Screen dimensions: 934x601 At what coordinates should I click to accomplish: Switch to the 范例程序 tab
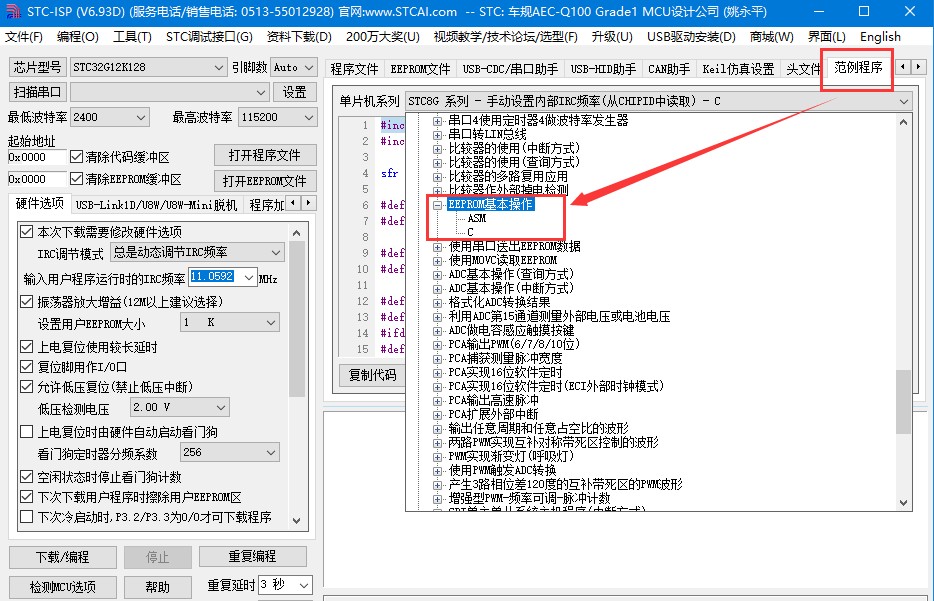858,67
